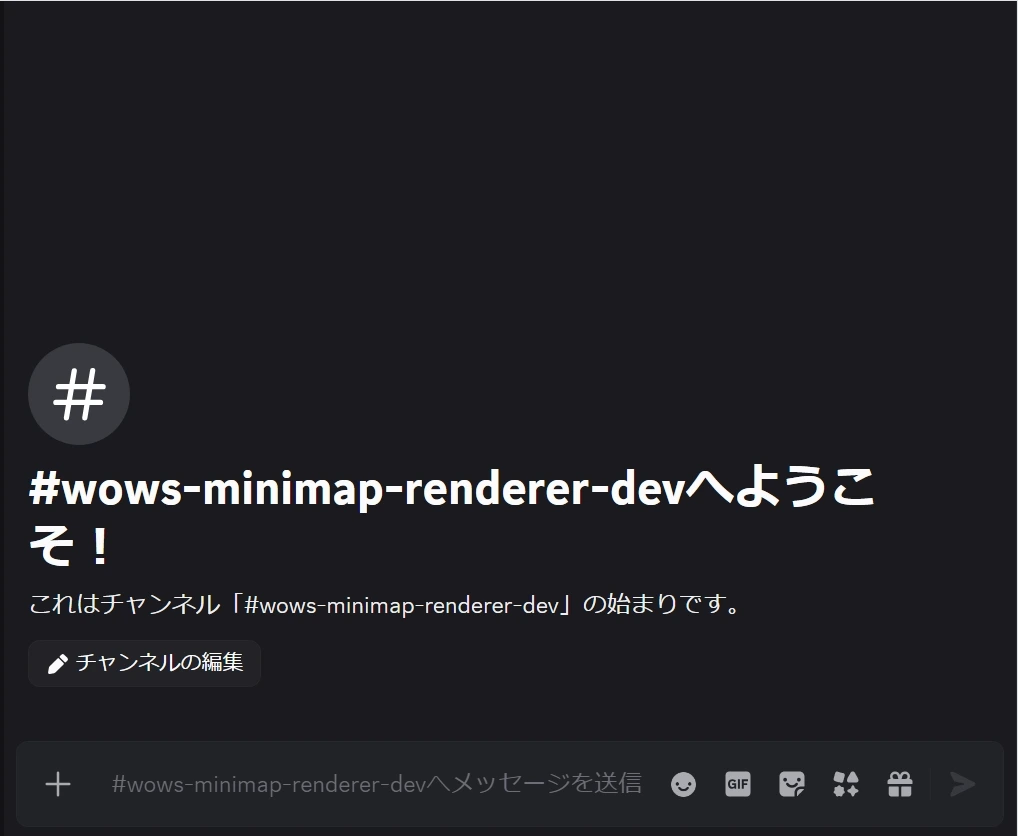Click the send message arrow icon
The height and width of the screenshot is (836, 1018).
click(x=962, y=784)
